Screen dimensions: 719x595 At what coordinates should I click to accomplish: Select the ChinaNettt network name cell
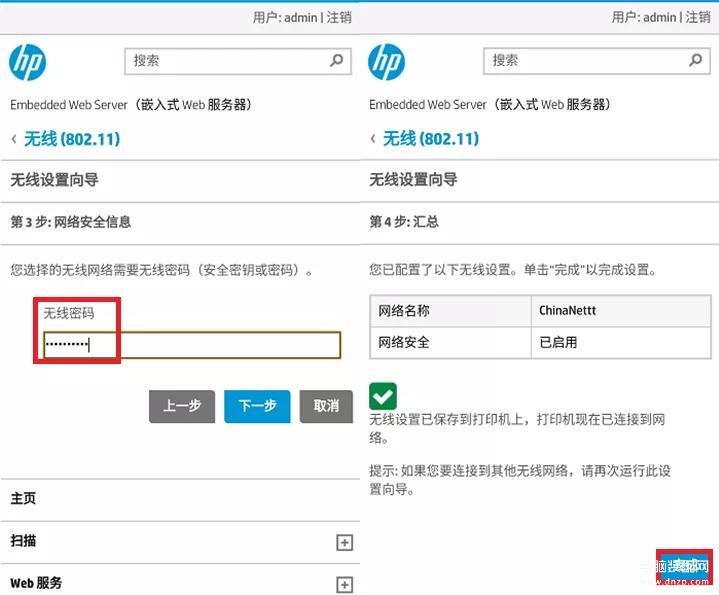621,311
